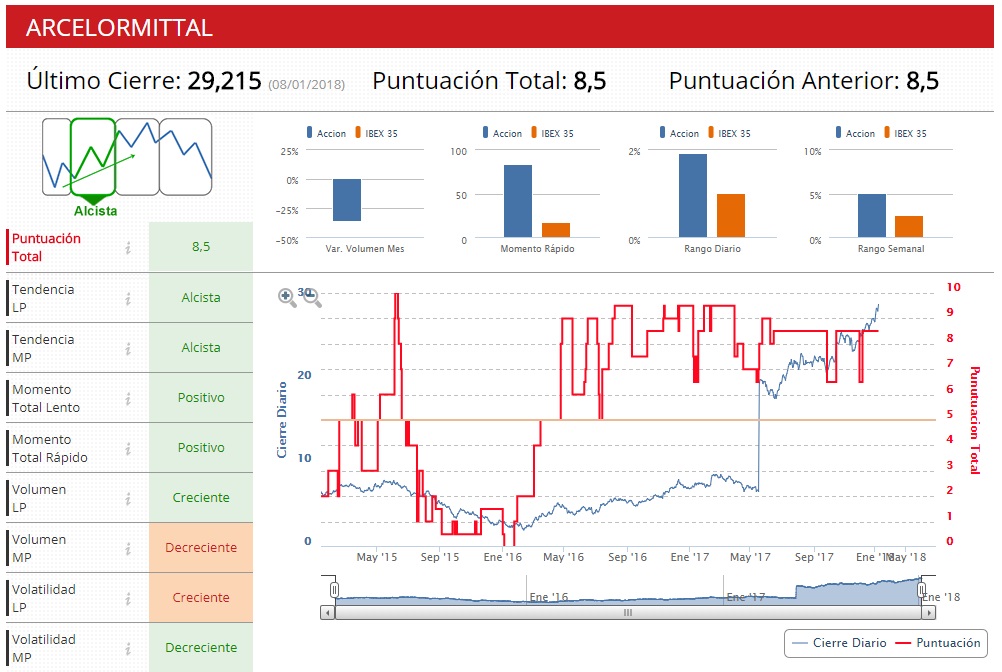Image resolution: width=1002 pixels, height=672 pixels.
Task: Click the Momento Total Lento row label
Action: [46, 399]
